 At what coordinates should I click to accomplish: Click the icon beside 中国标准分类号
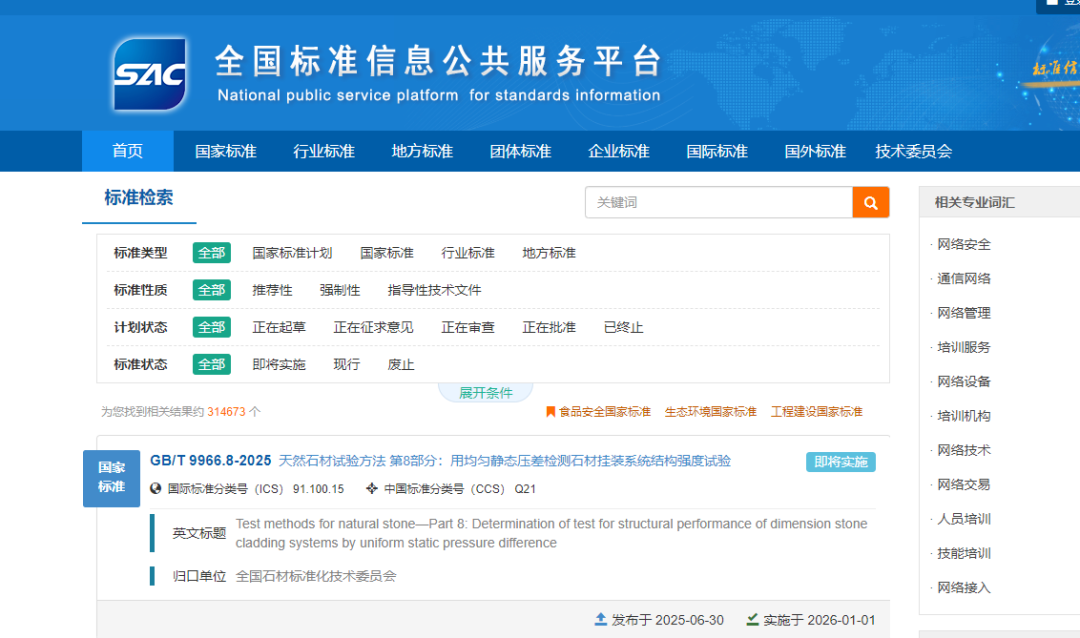coord(372,488)
